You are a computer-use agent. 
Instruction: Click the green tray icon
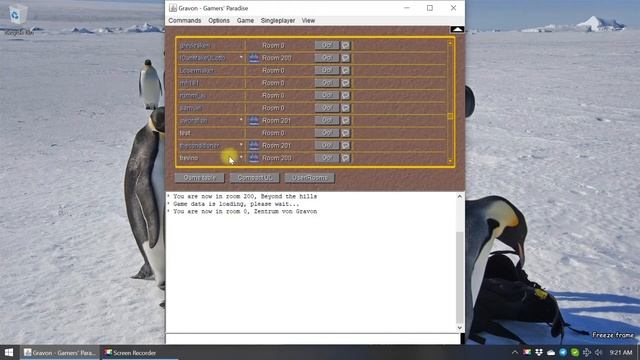[575, 353]
